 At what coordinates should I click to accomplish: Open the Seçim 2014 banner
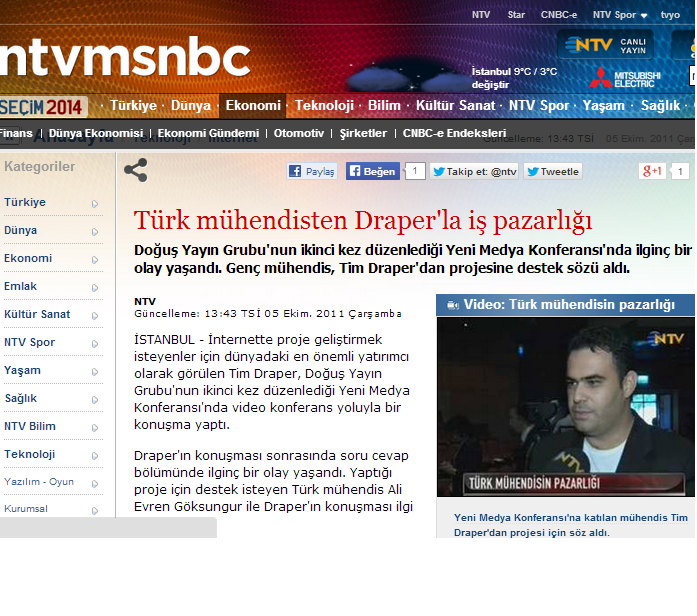point(43,107)
